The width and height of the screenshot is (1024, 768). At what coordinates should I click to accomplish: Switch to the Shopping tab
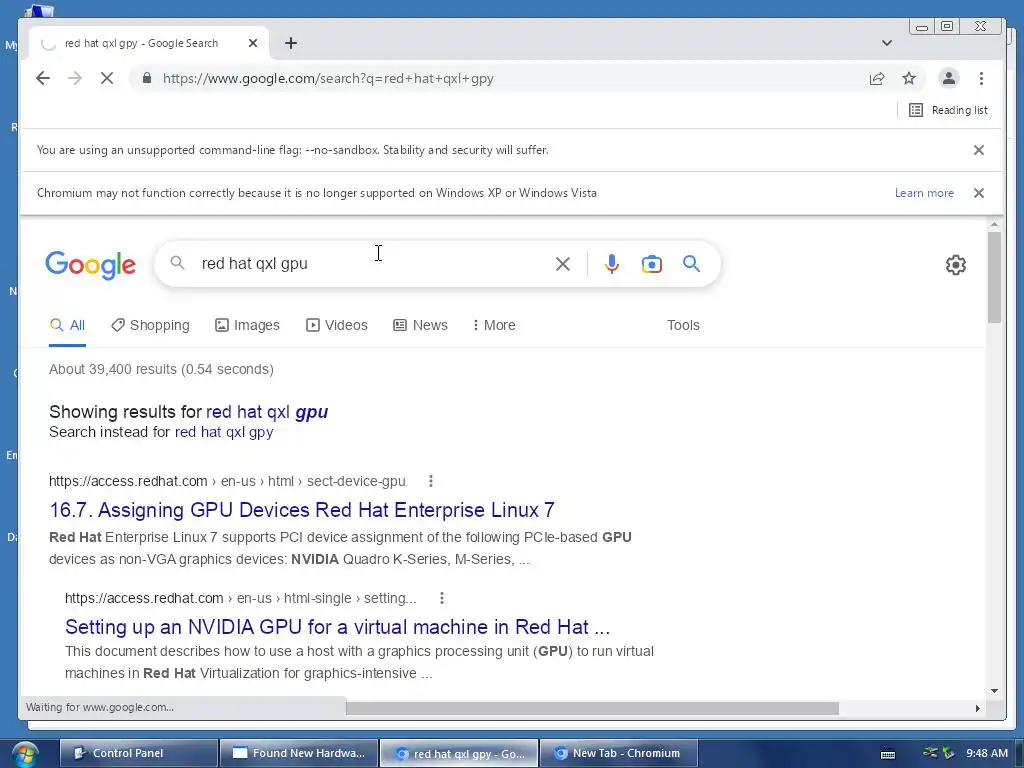(150, 325)
